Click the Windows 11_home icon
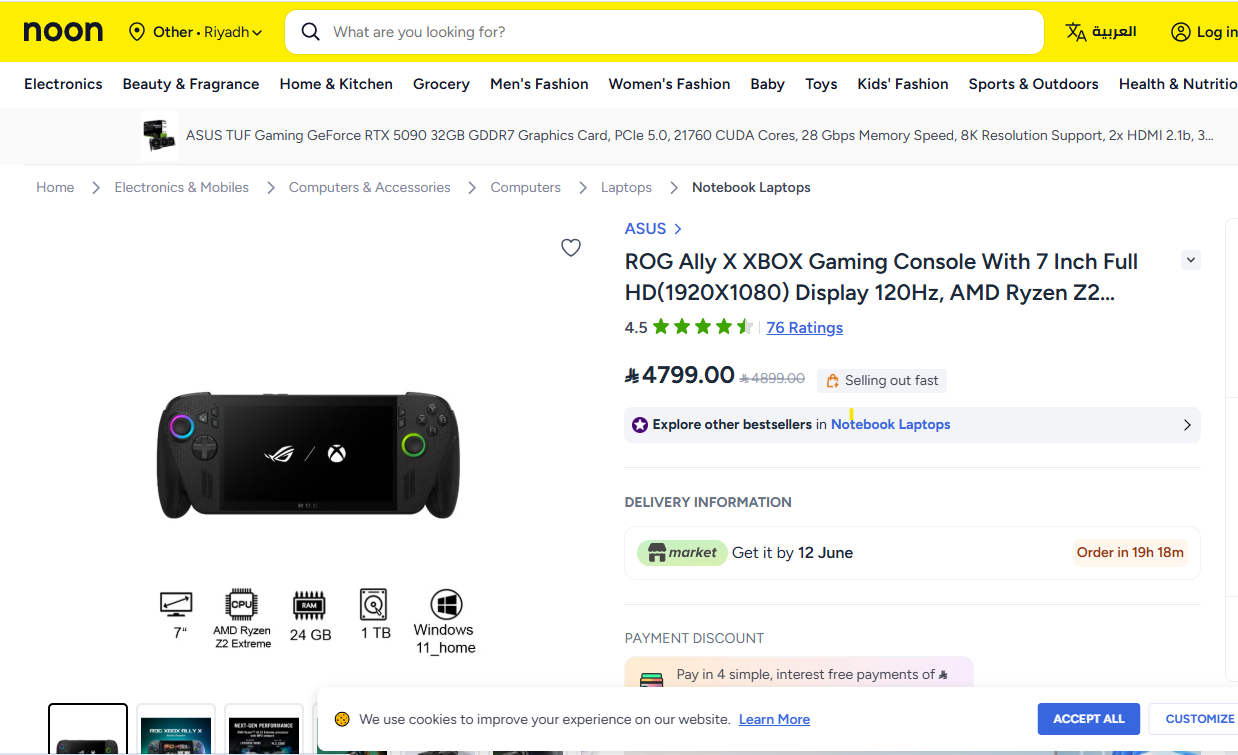This screenshot has width=1238, height=755. coord(446,605)
